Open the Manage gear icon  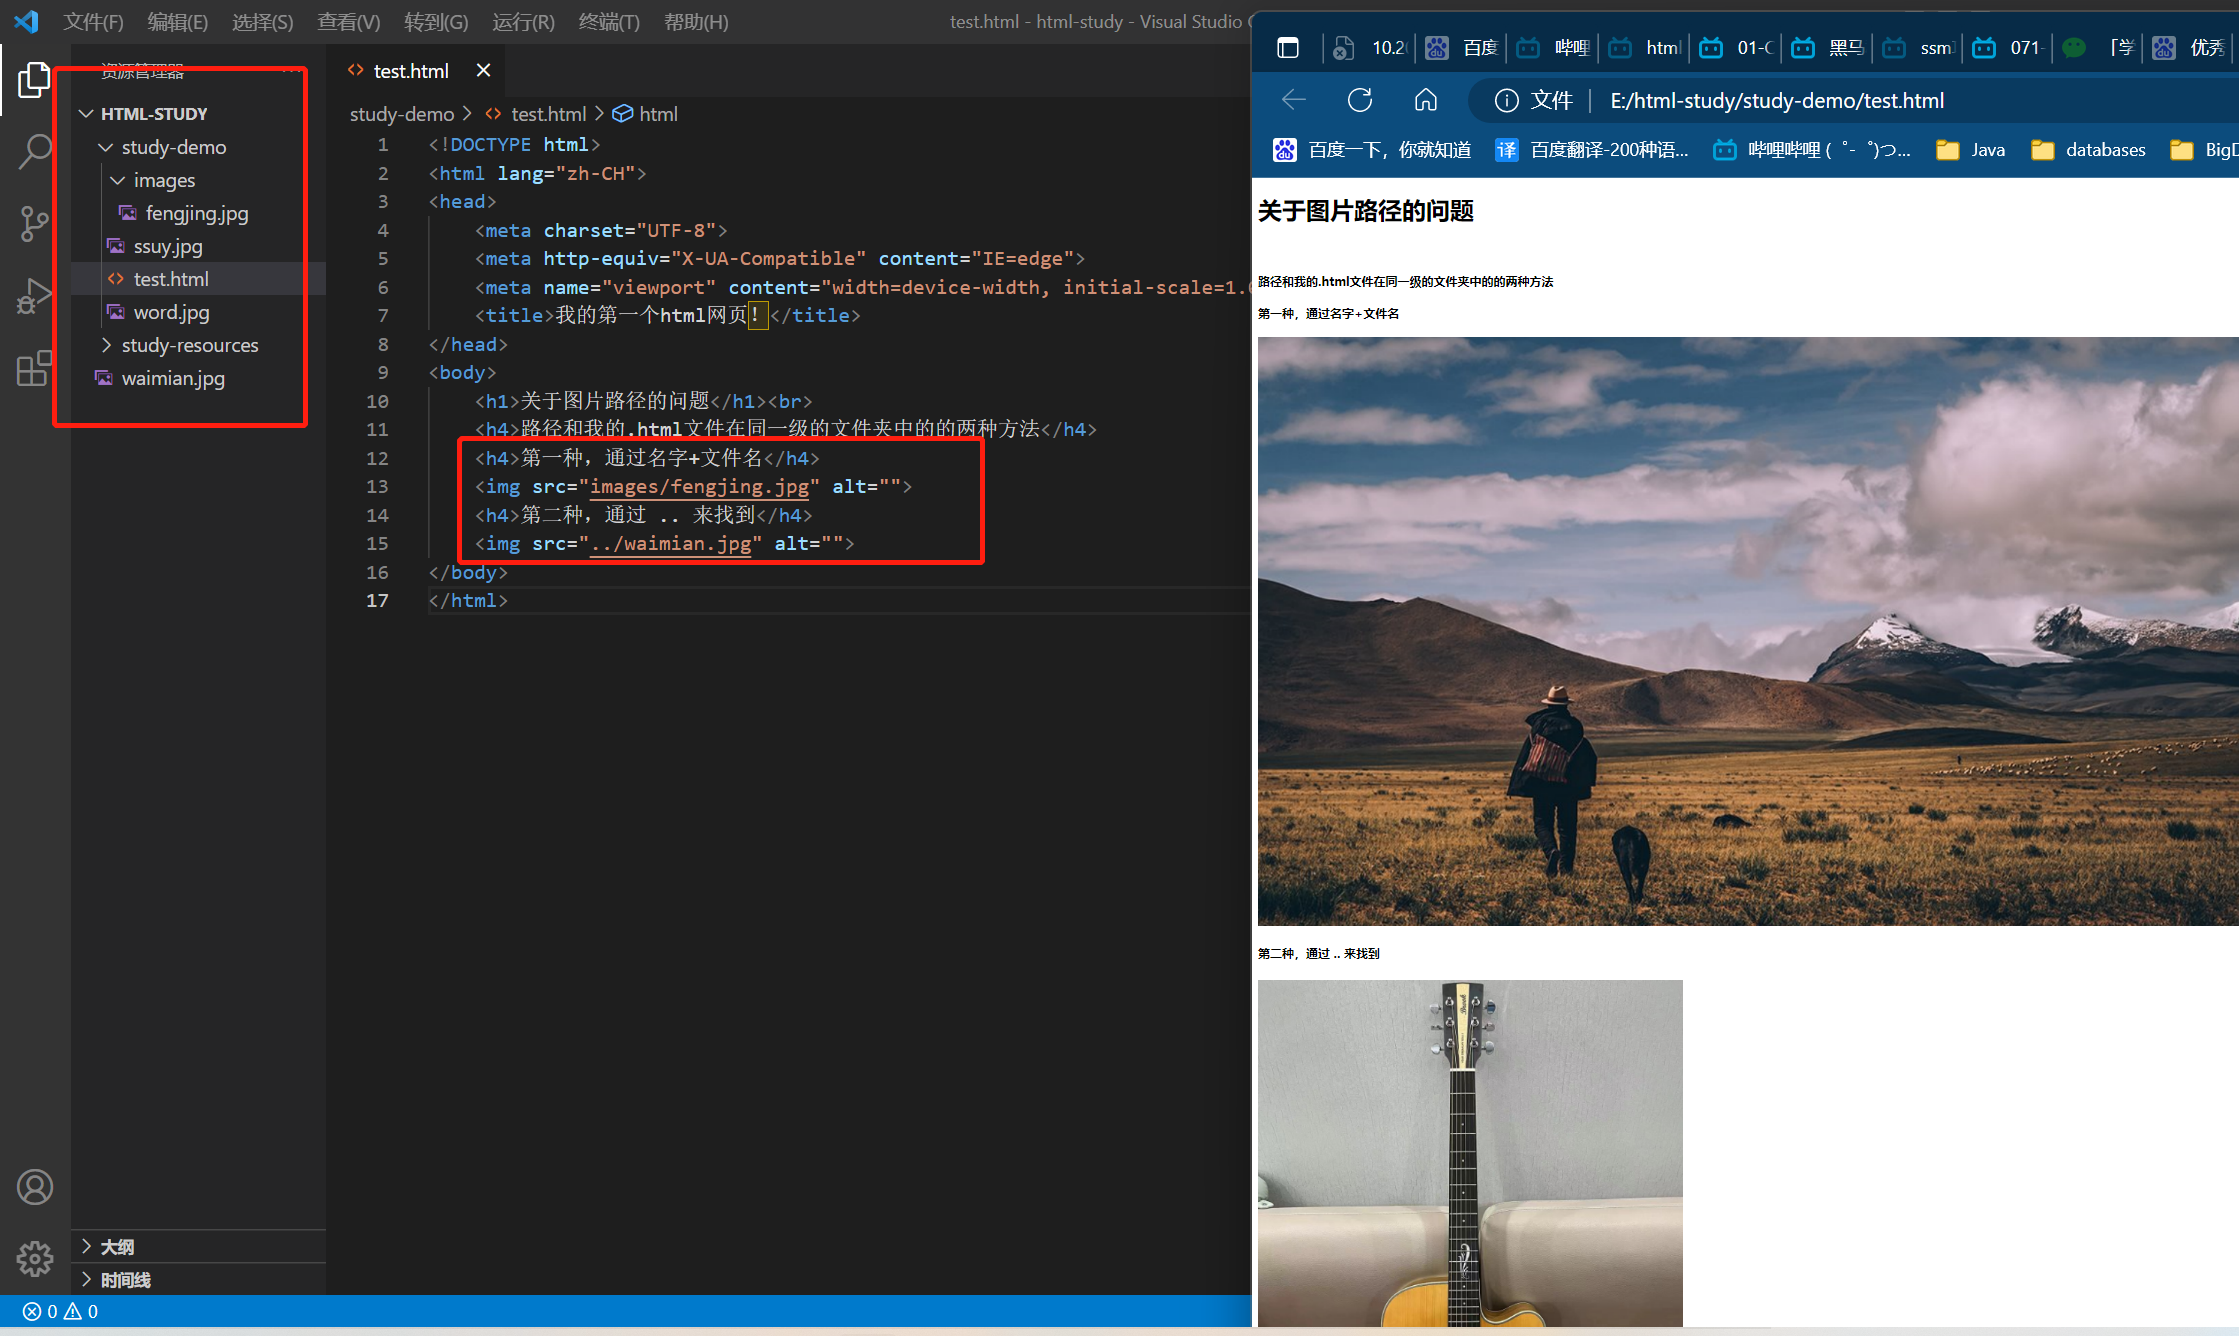tap(34, 1258)
